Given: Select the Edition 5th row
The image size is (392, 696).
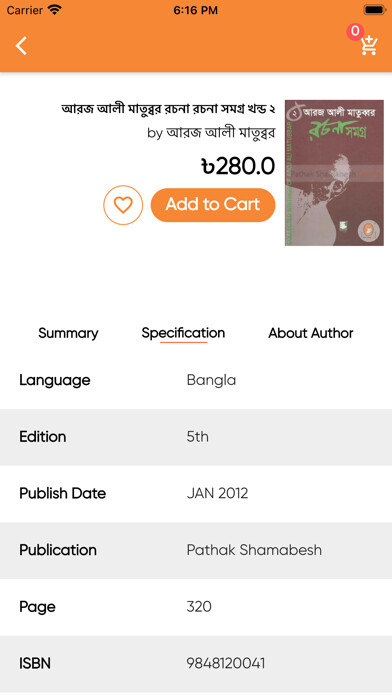Looking at the screenshot, I should point(196,437).
